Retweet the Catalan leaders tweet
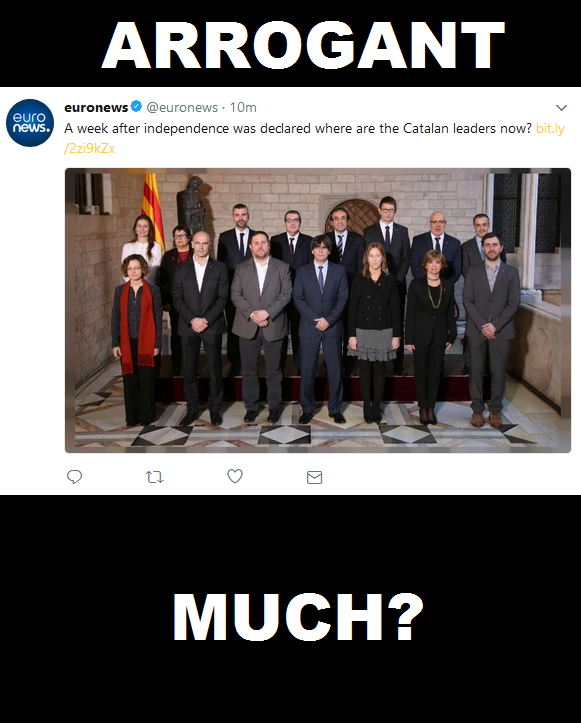Viewport: 581px width, 723px height. click(154, 477)
